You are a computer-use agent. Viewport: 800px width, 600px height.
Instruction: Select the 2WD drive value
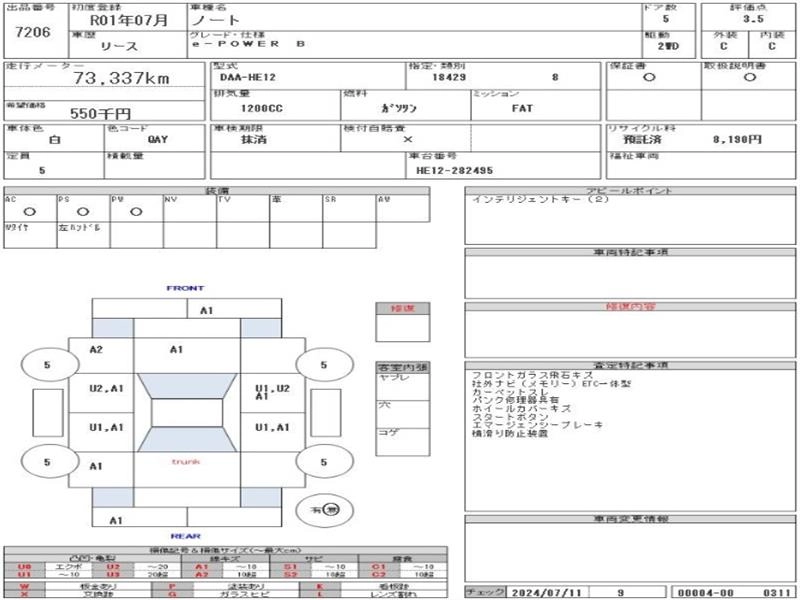pyautogui.click(x=668, y=46)
